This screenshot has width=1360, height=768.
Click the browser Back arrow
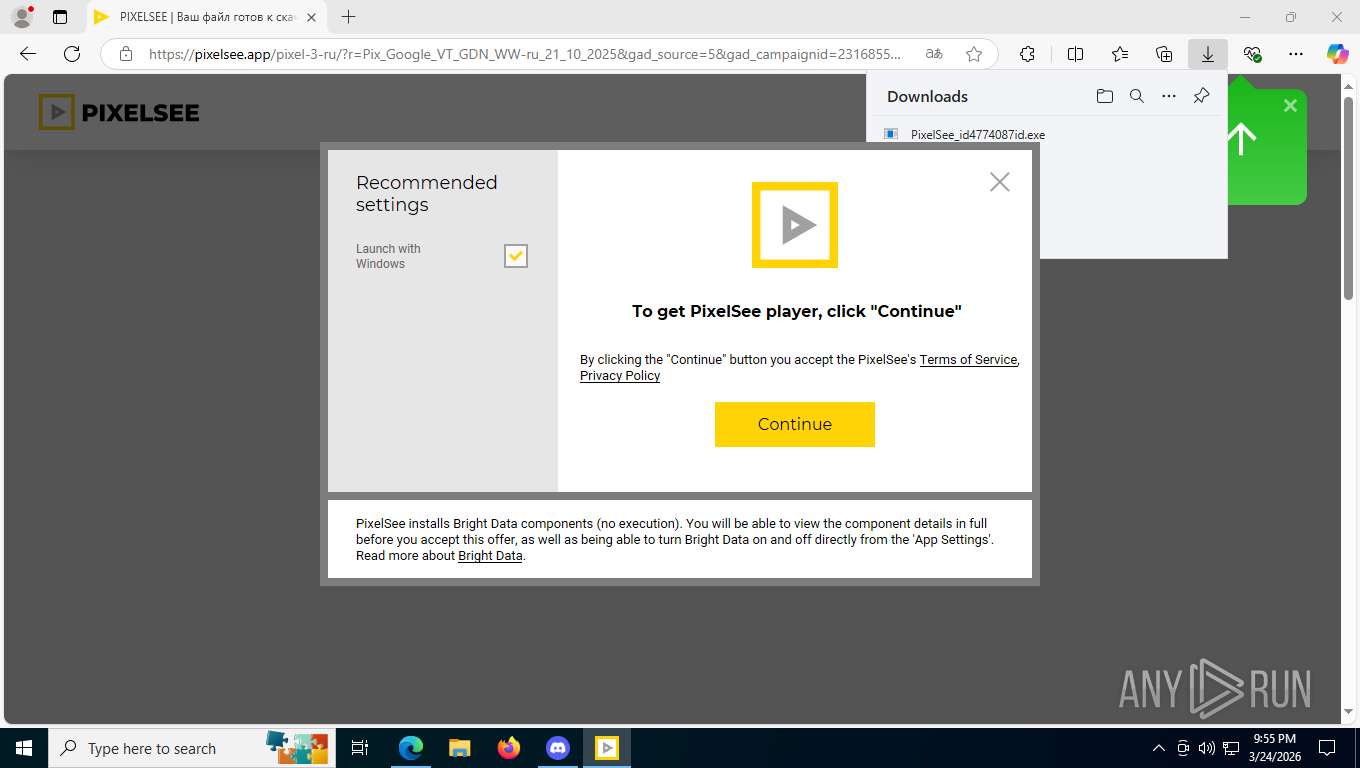point(28,54)
